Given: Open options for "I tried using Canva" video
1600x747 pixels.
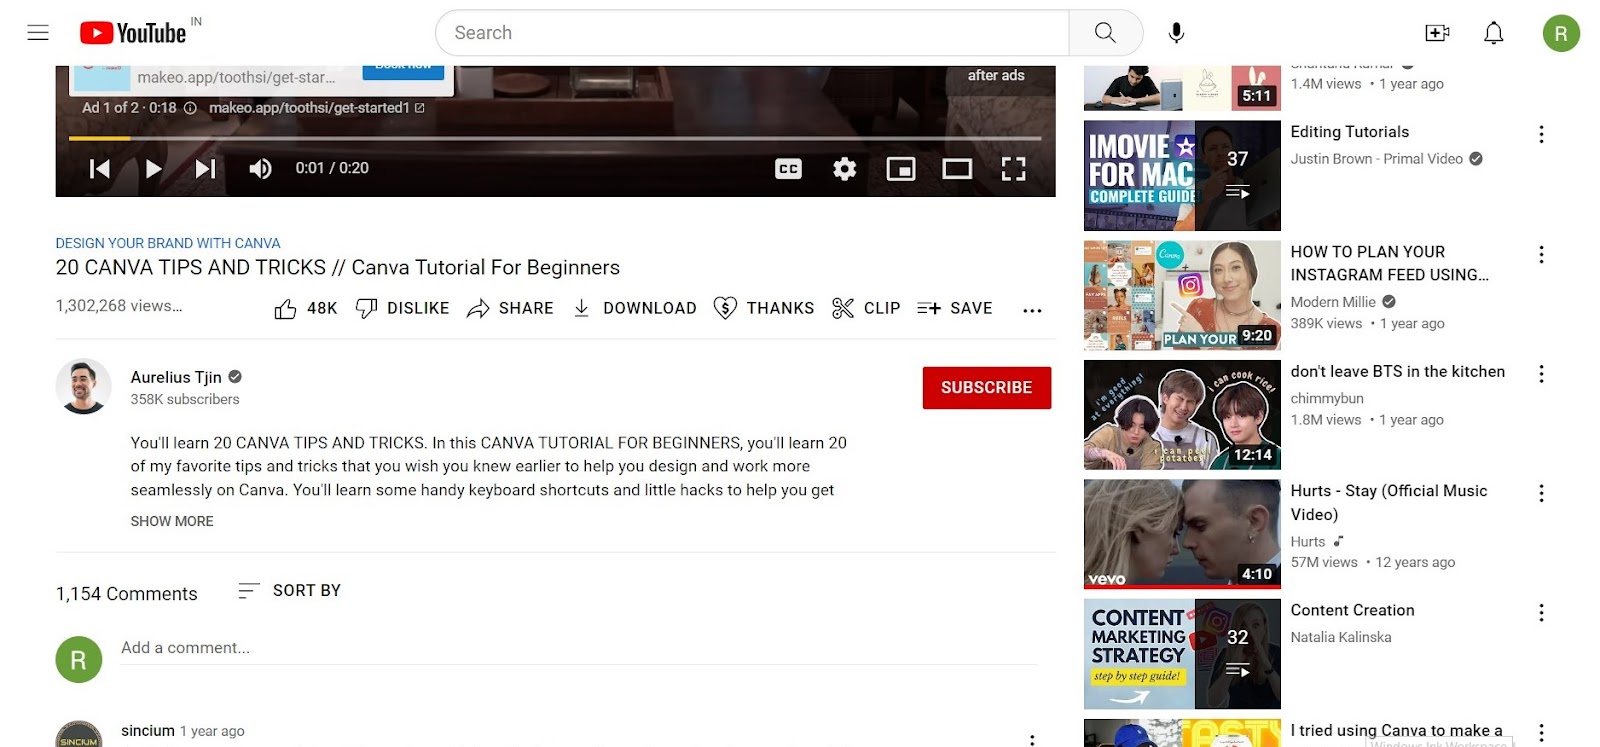Looking at the screenshot, I should [x=1541, y=733].
